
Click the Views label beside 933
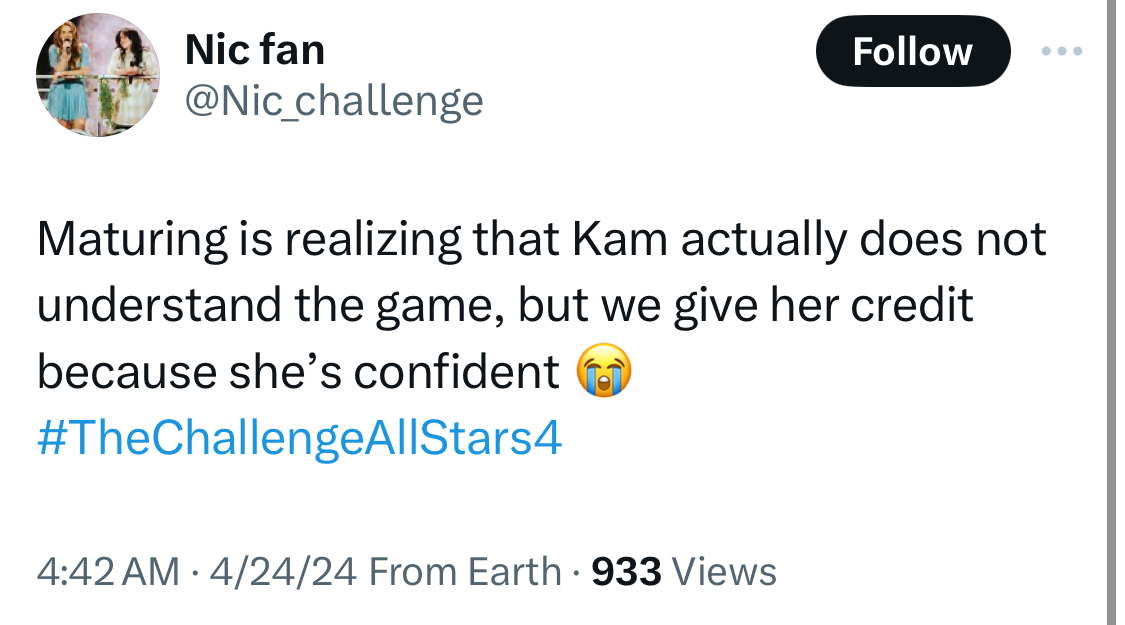pos(724,572)
